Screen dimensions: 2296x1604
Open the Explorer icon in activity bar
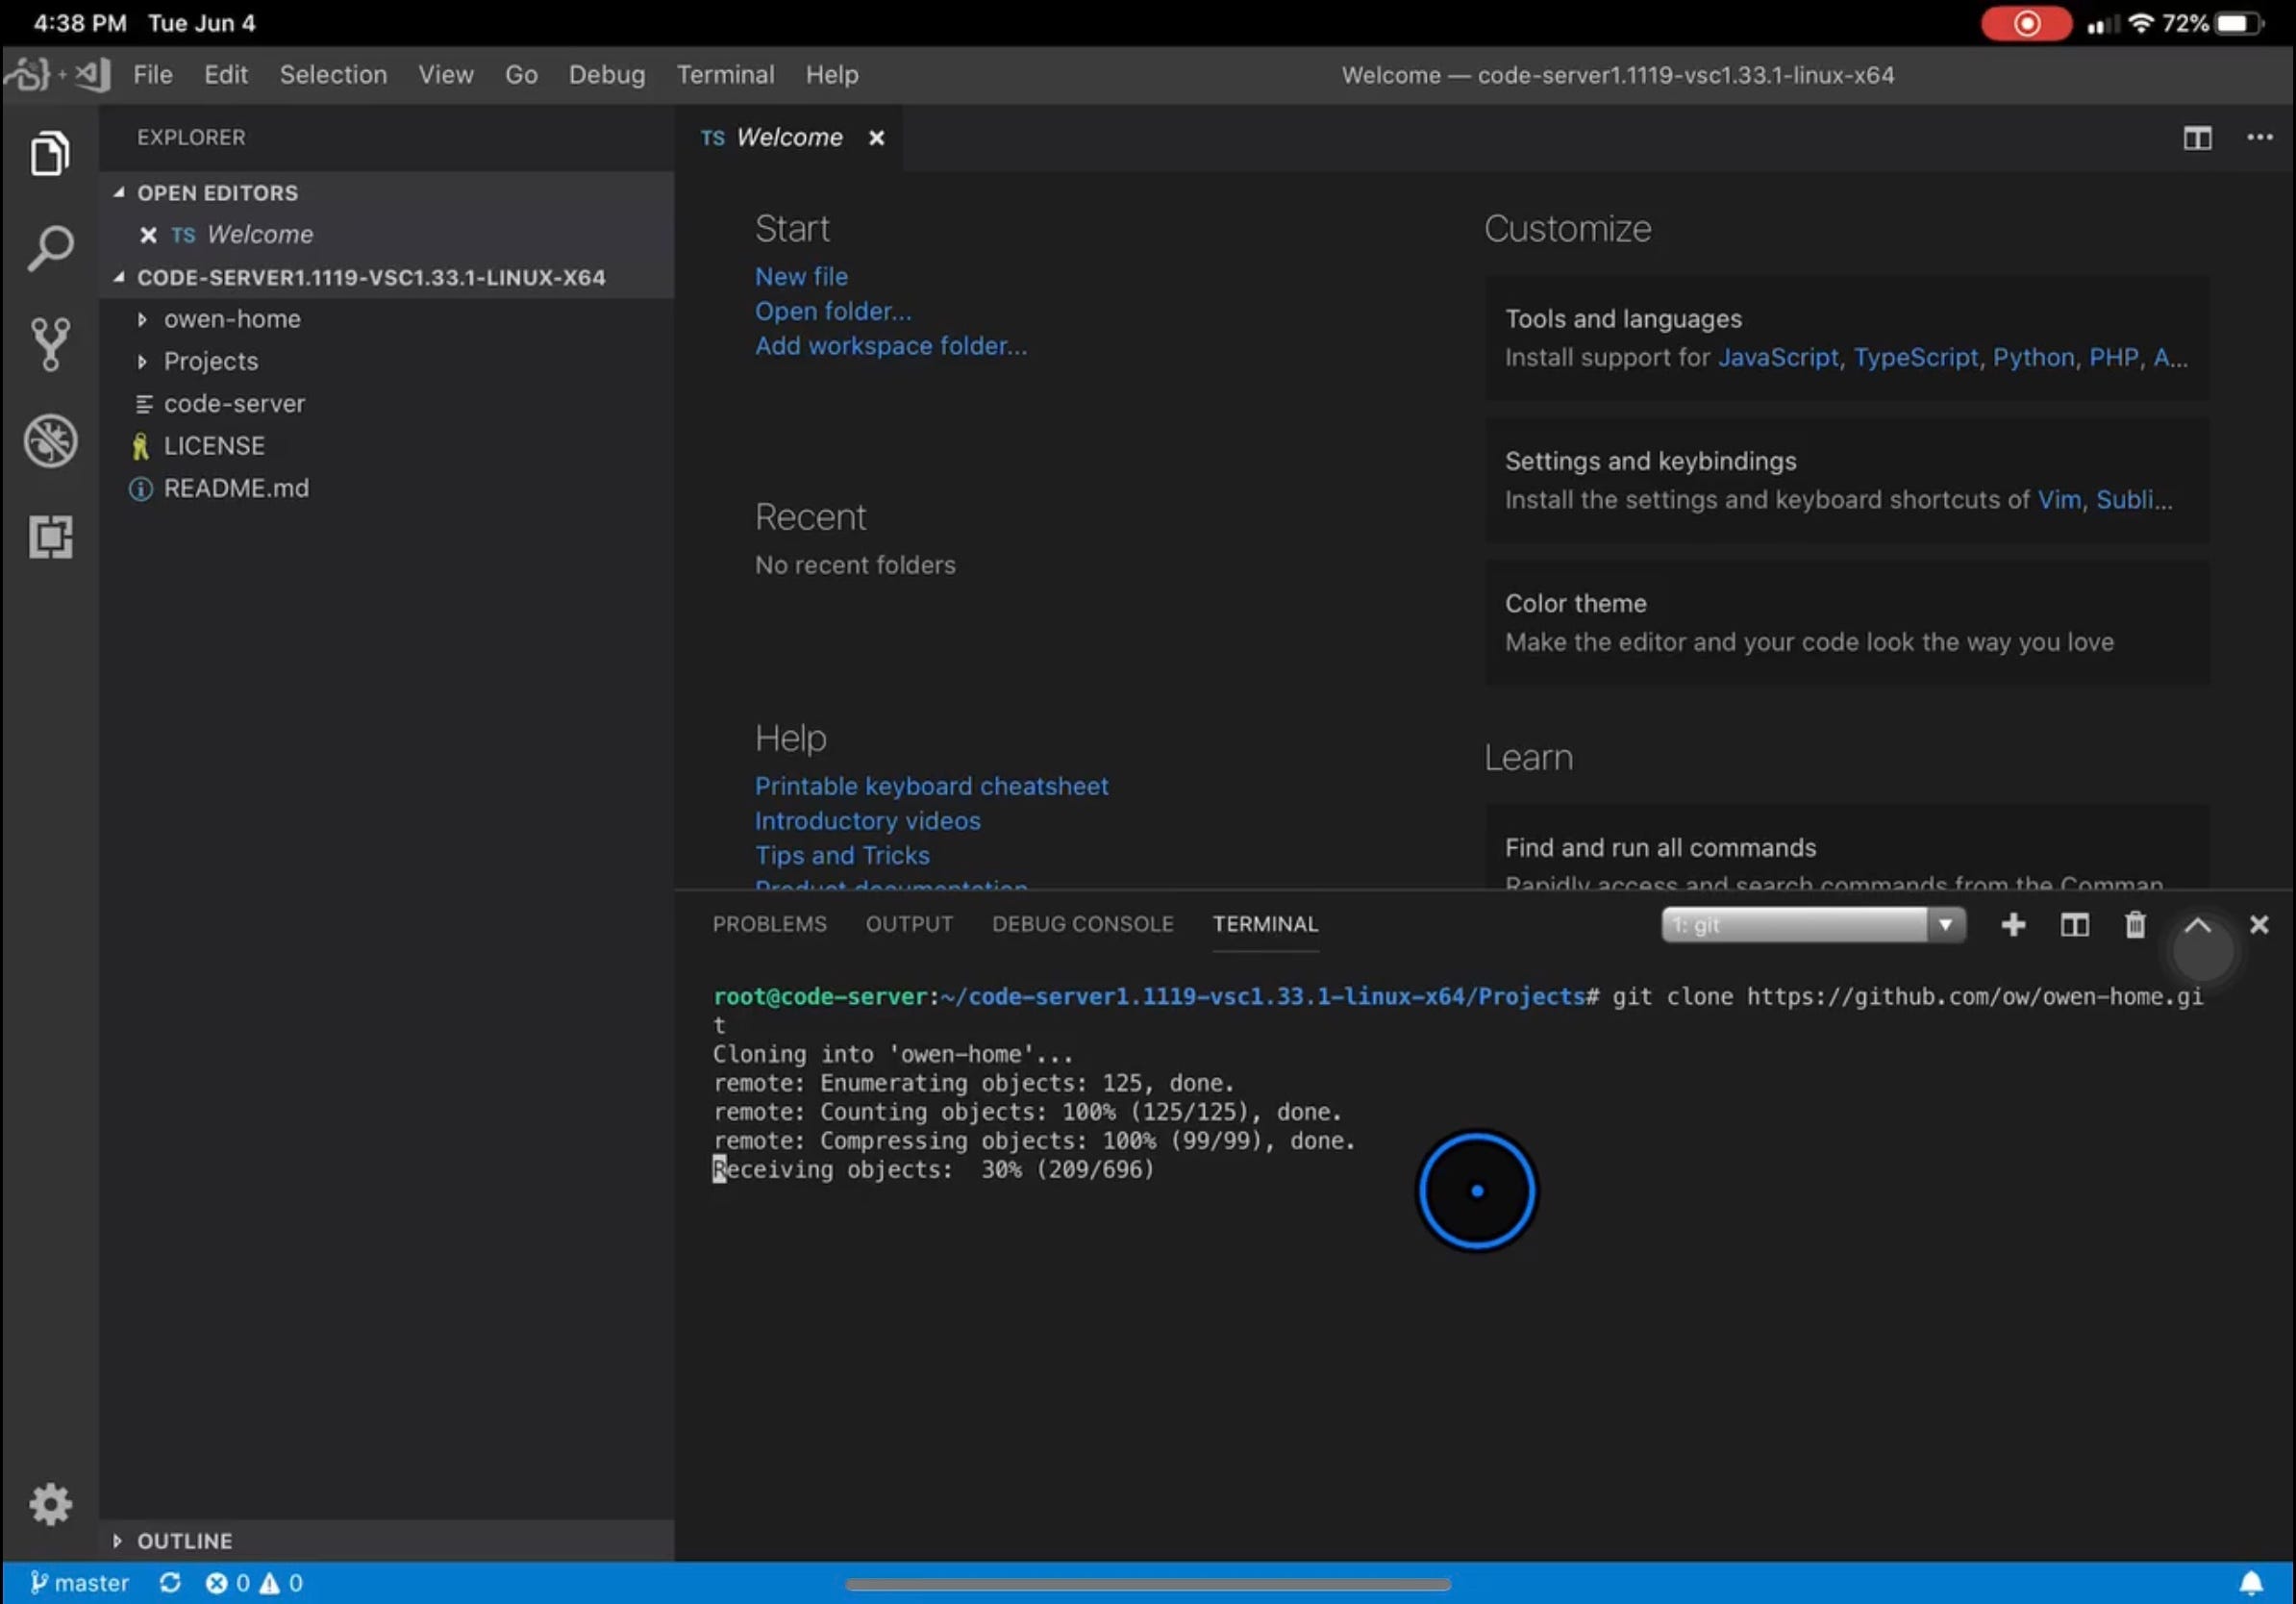(x=49, y=154)
